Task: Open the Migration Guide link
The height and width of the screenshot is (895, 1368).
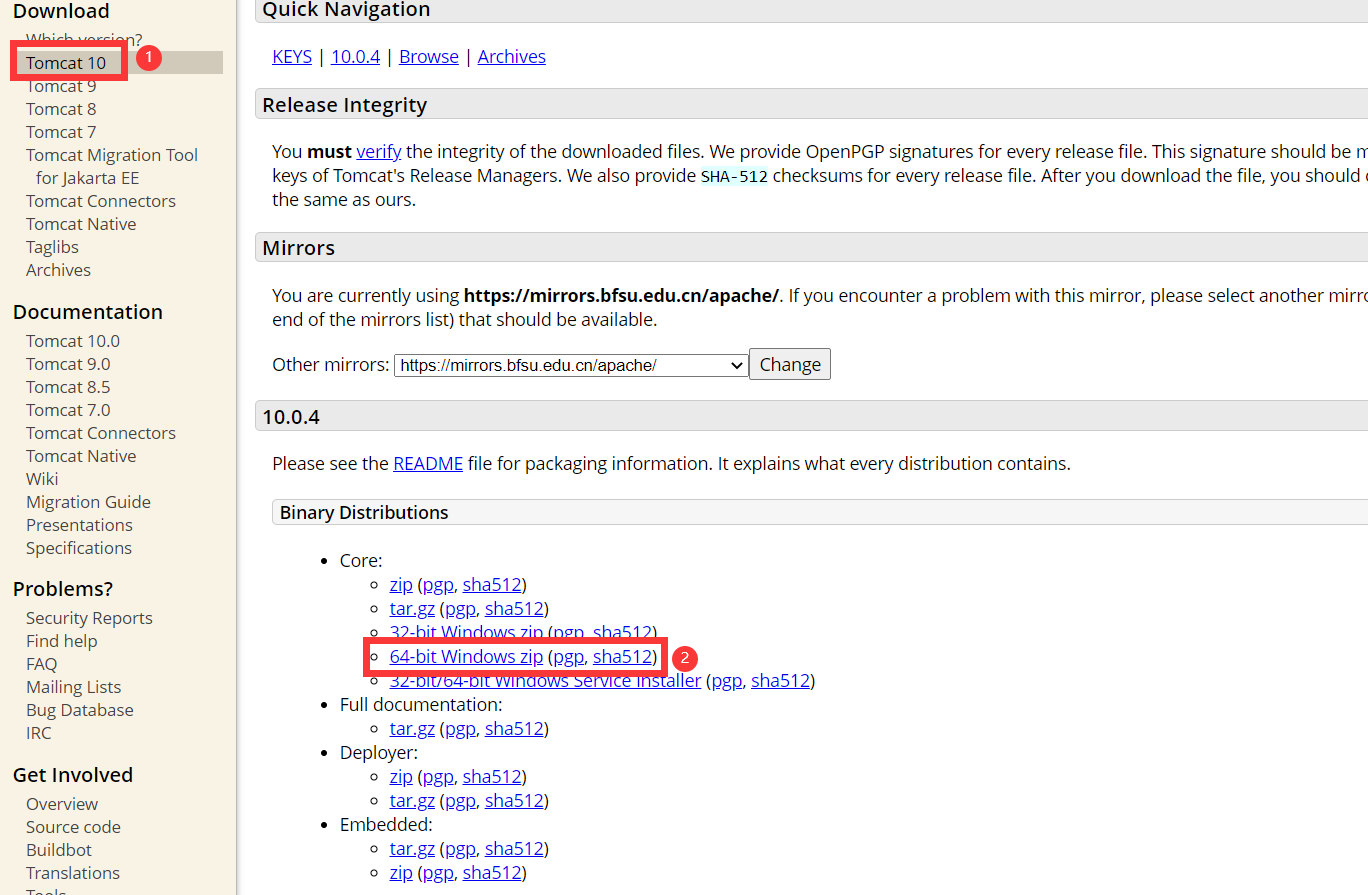Action: 88,502
